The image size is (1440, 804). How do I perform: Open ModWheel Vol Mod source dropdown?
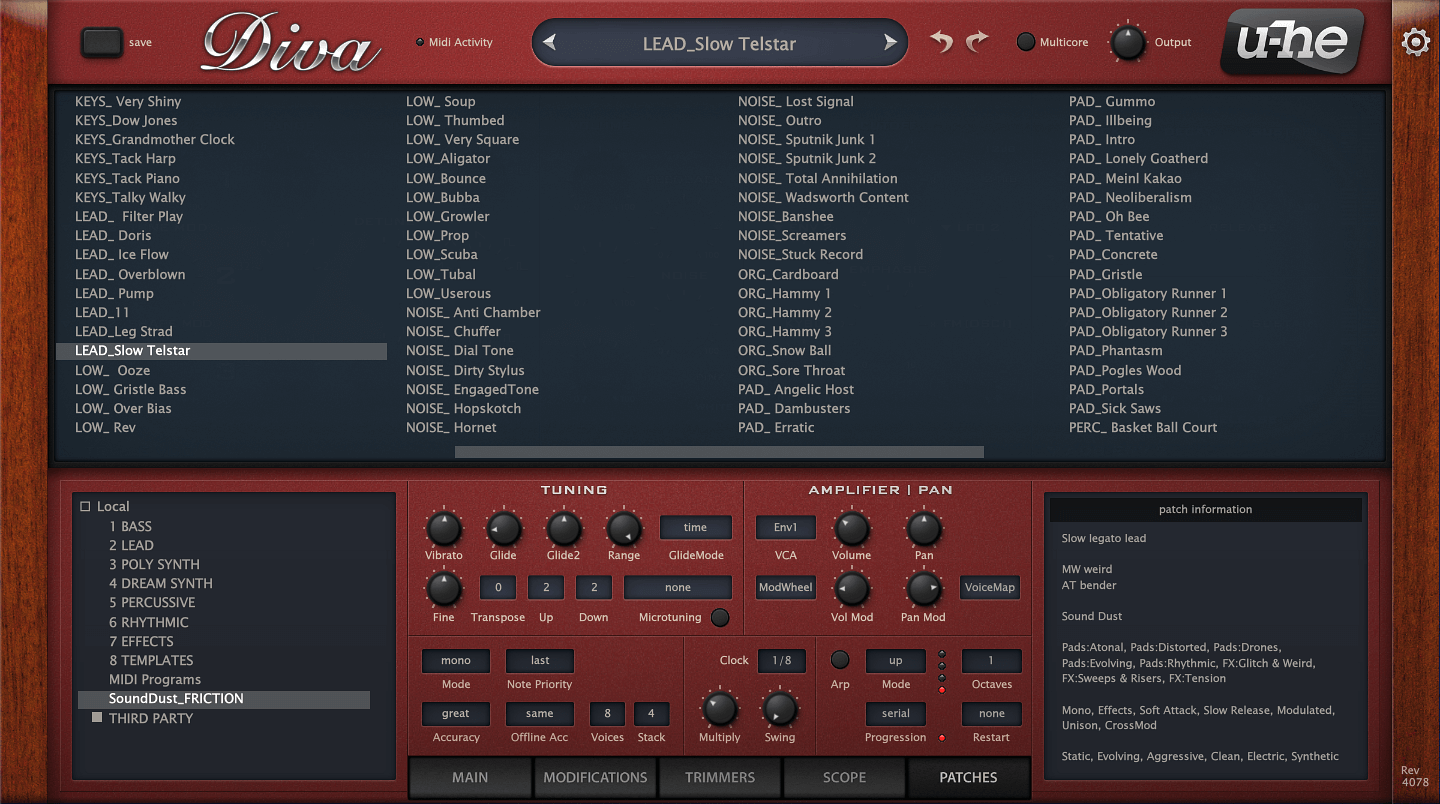786,588
